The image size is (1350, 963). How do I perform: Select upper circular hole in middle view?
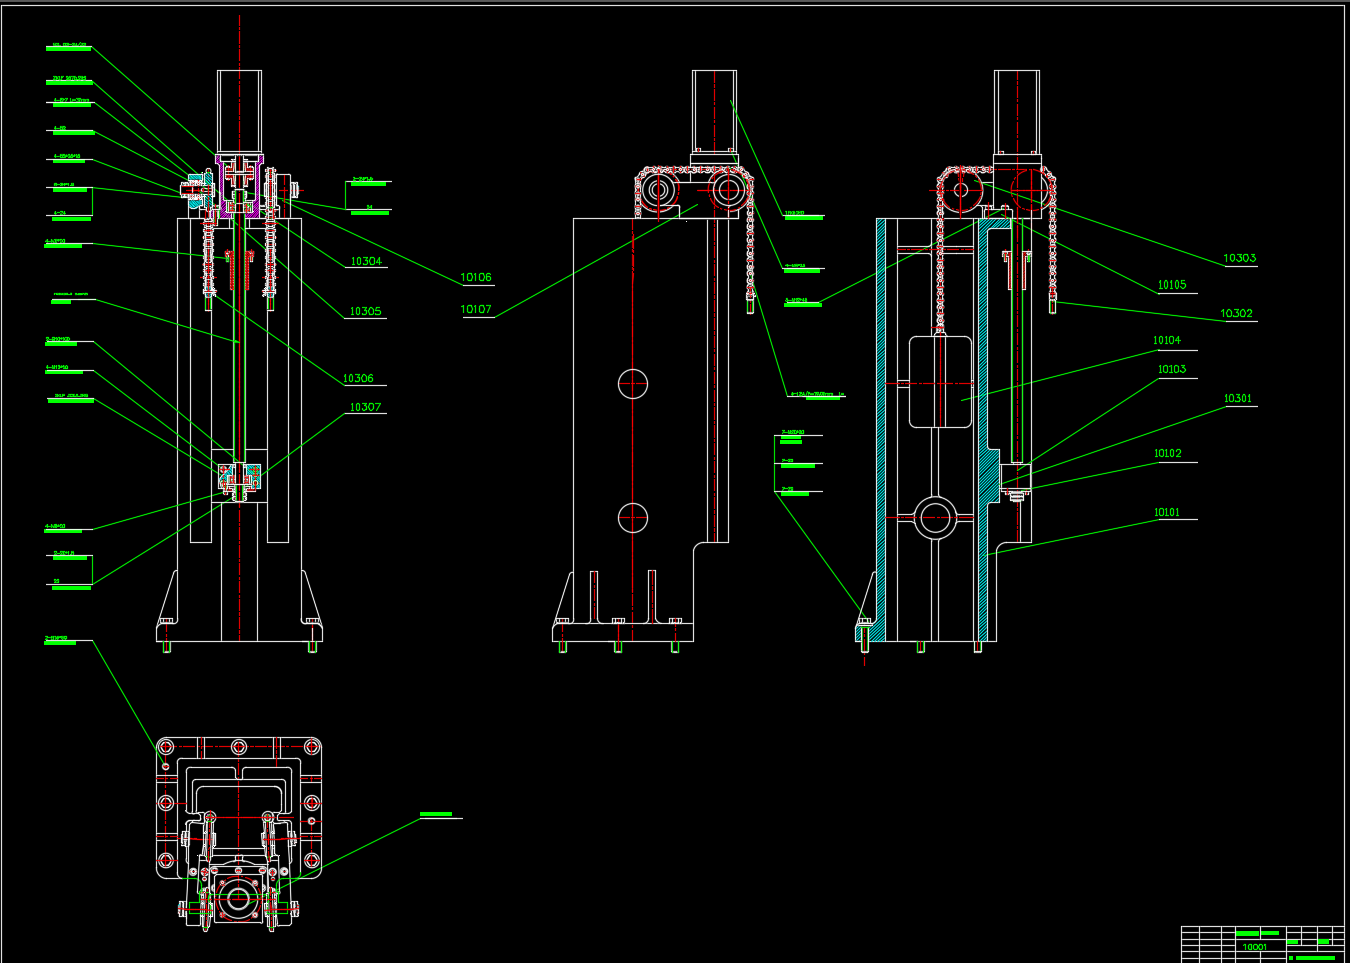pos(633,384)
